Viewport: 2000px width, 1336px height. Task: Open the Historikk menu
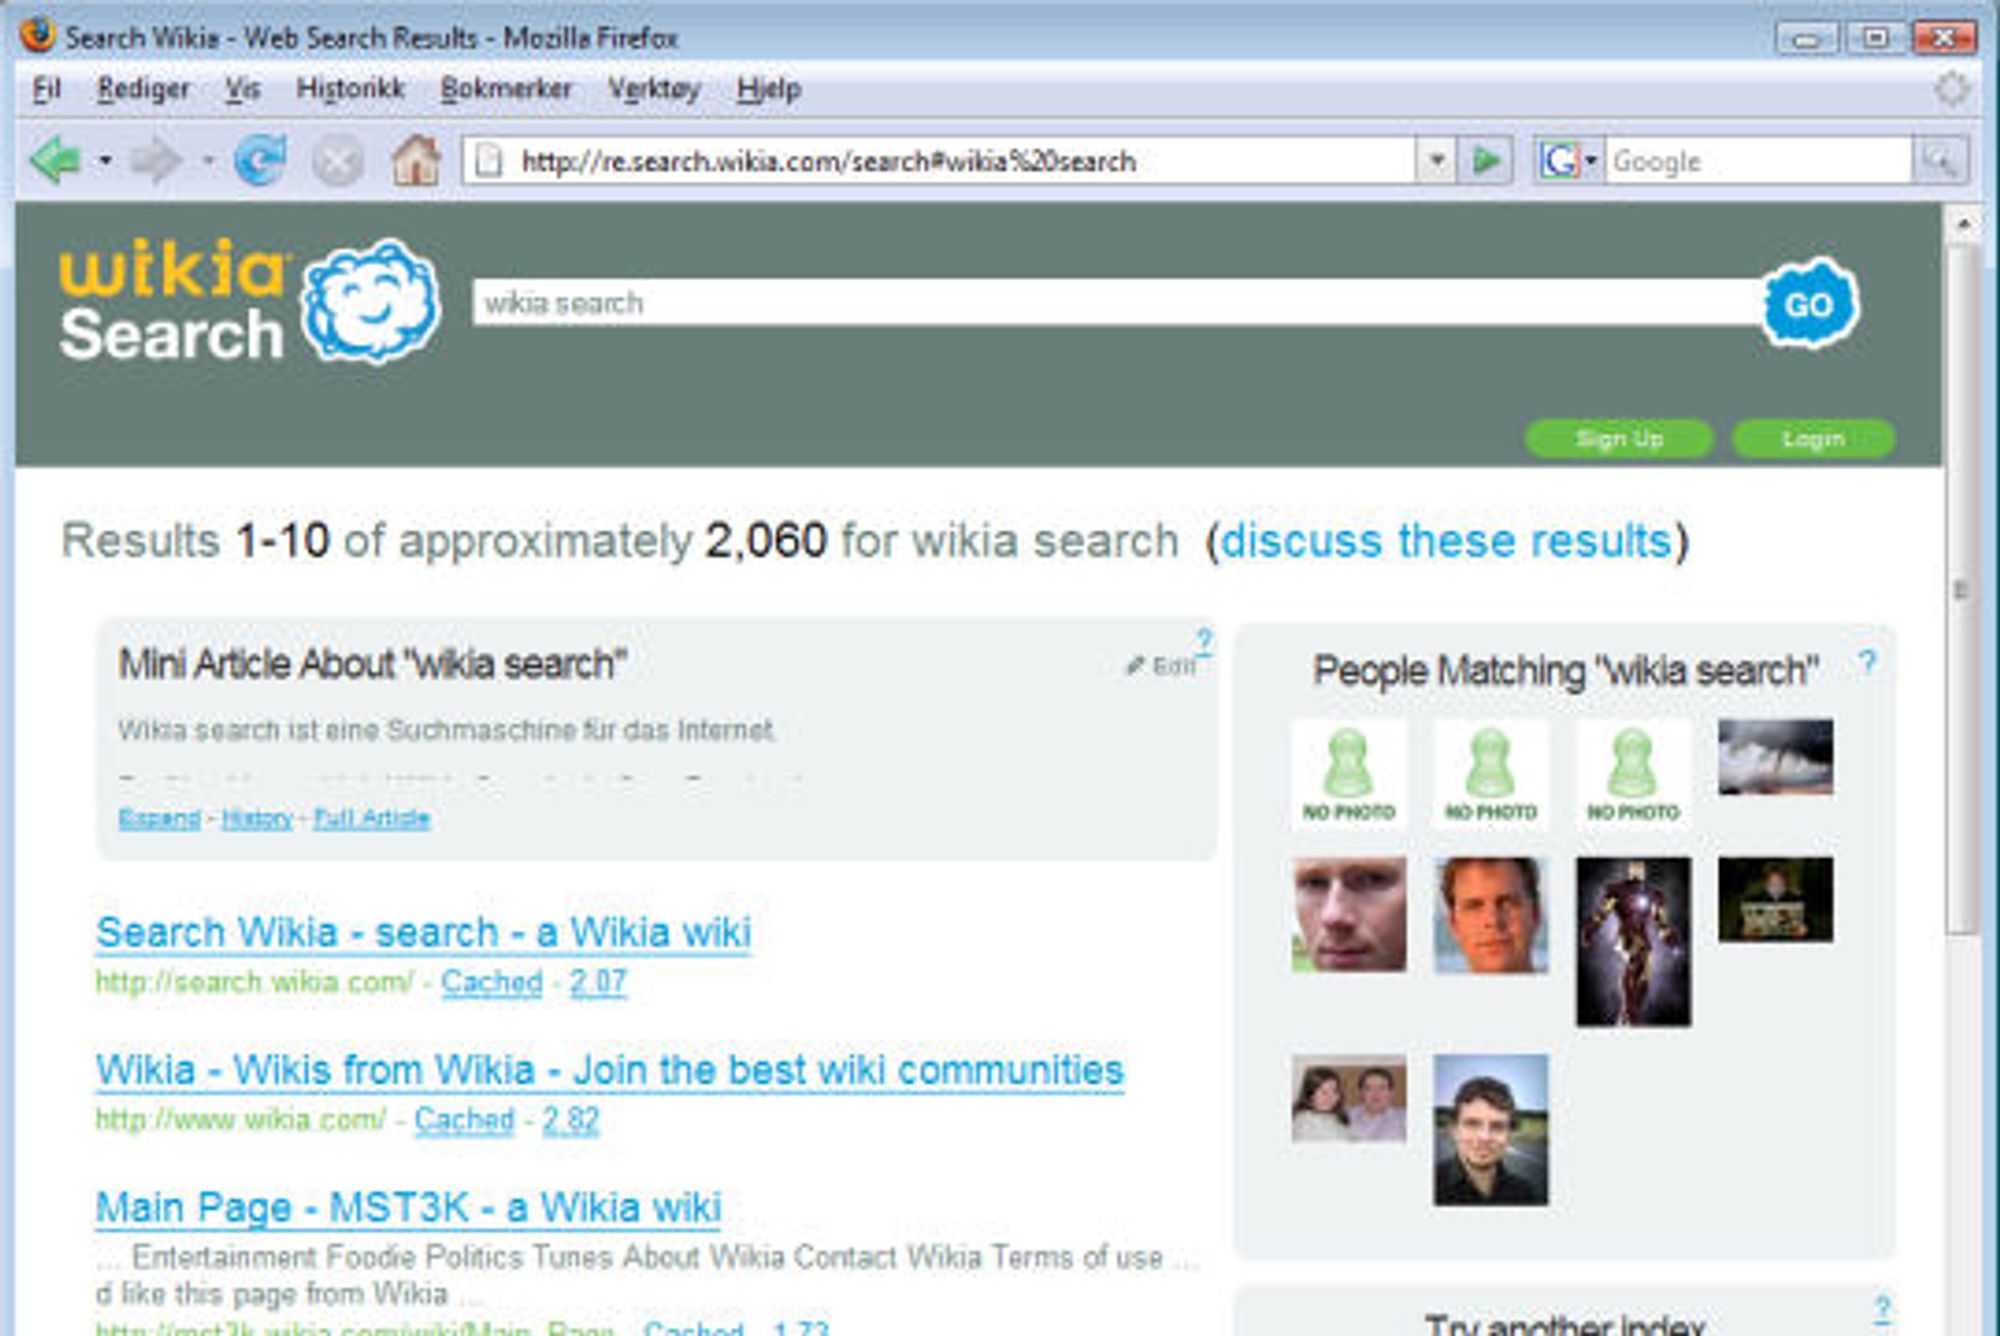point(350,89)
